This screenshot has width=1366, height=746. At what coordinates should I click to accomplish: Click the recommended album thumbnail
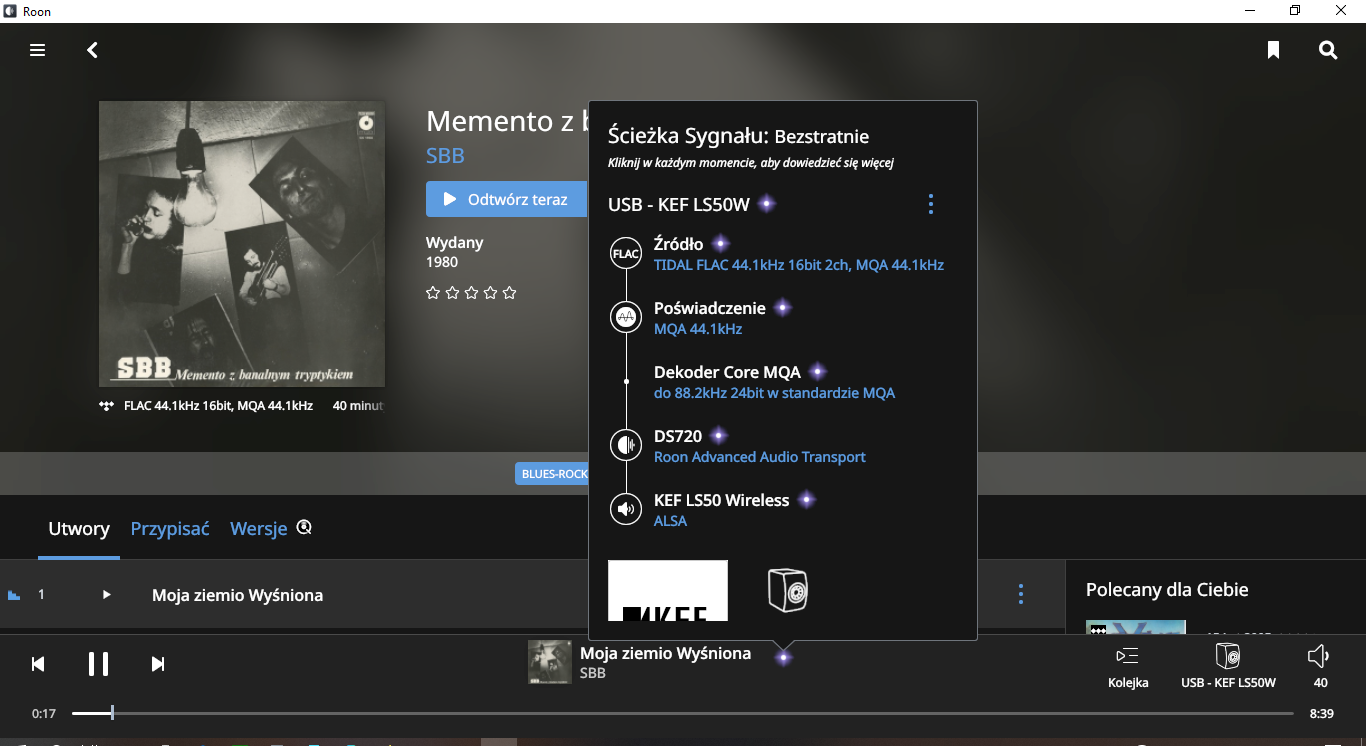click(1136, 627)
